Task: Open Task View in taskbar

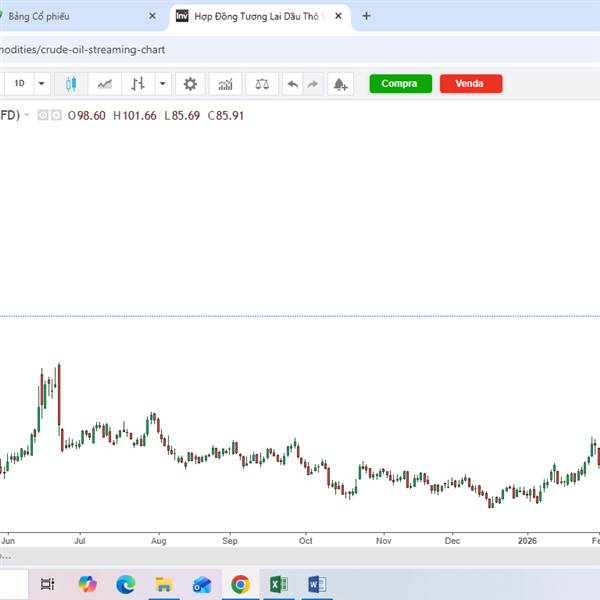Action: (47, 584)
